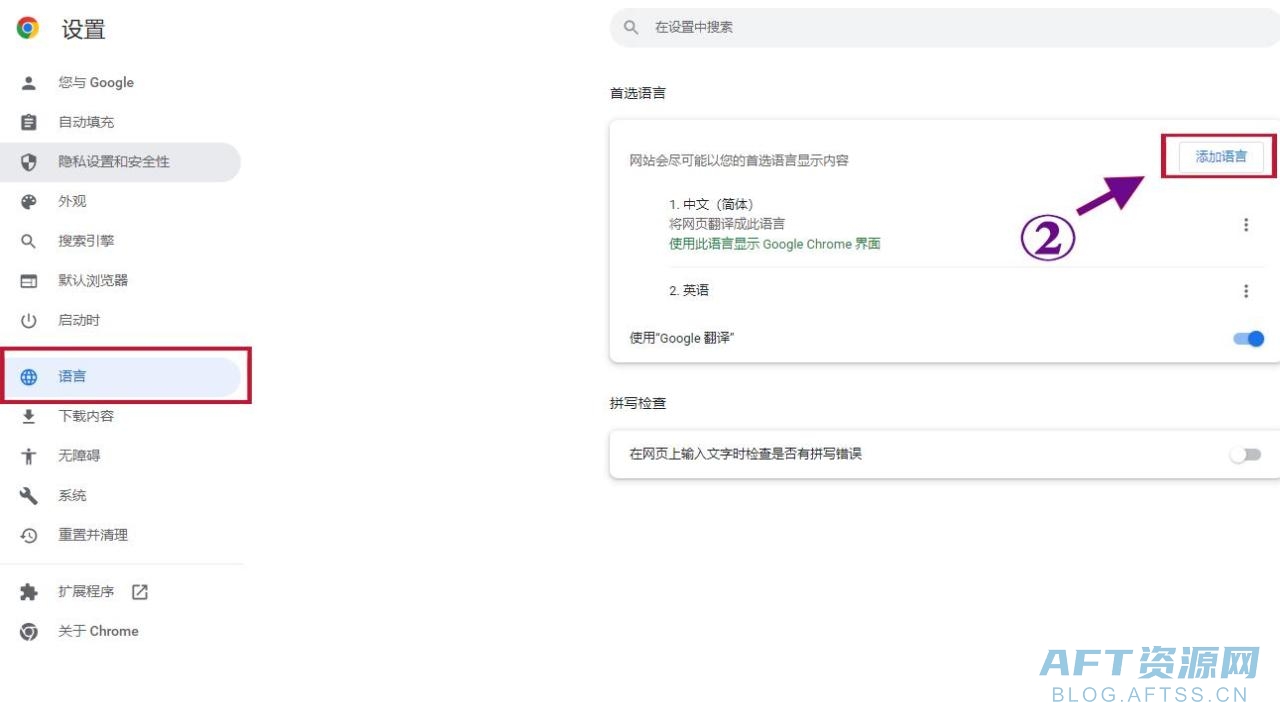
Task: Open the 外观 settings page
Action: click(120, 202)
